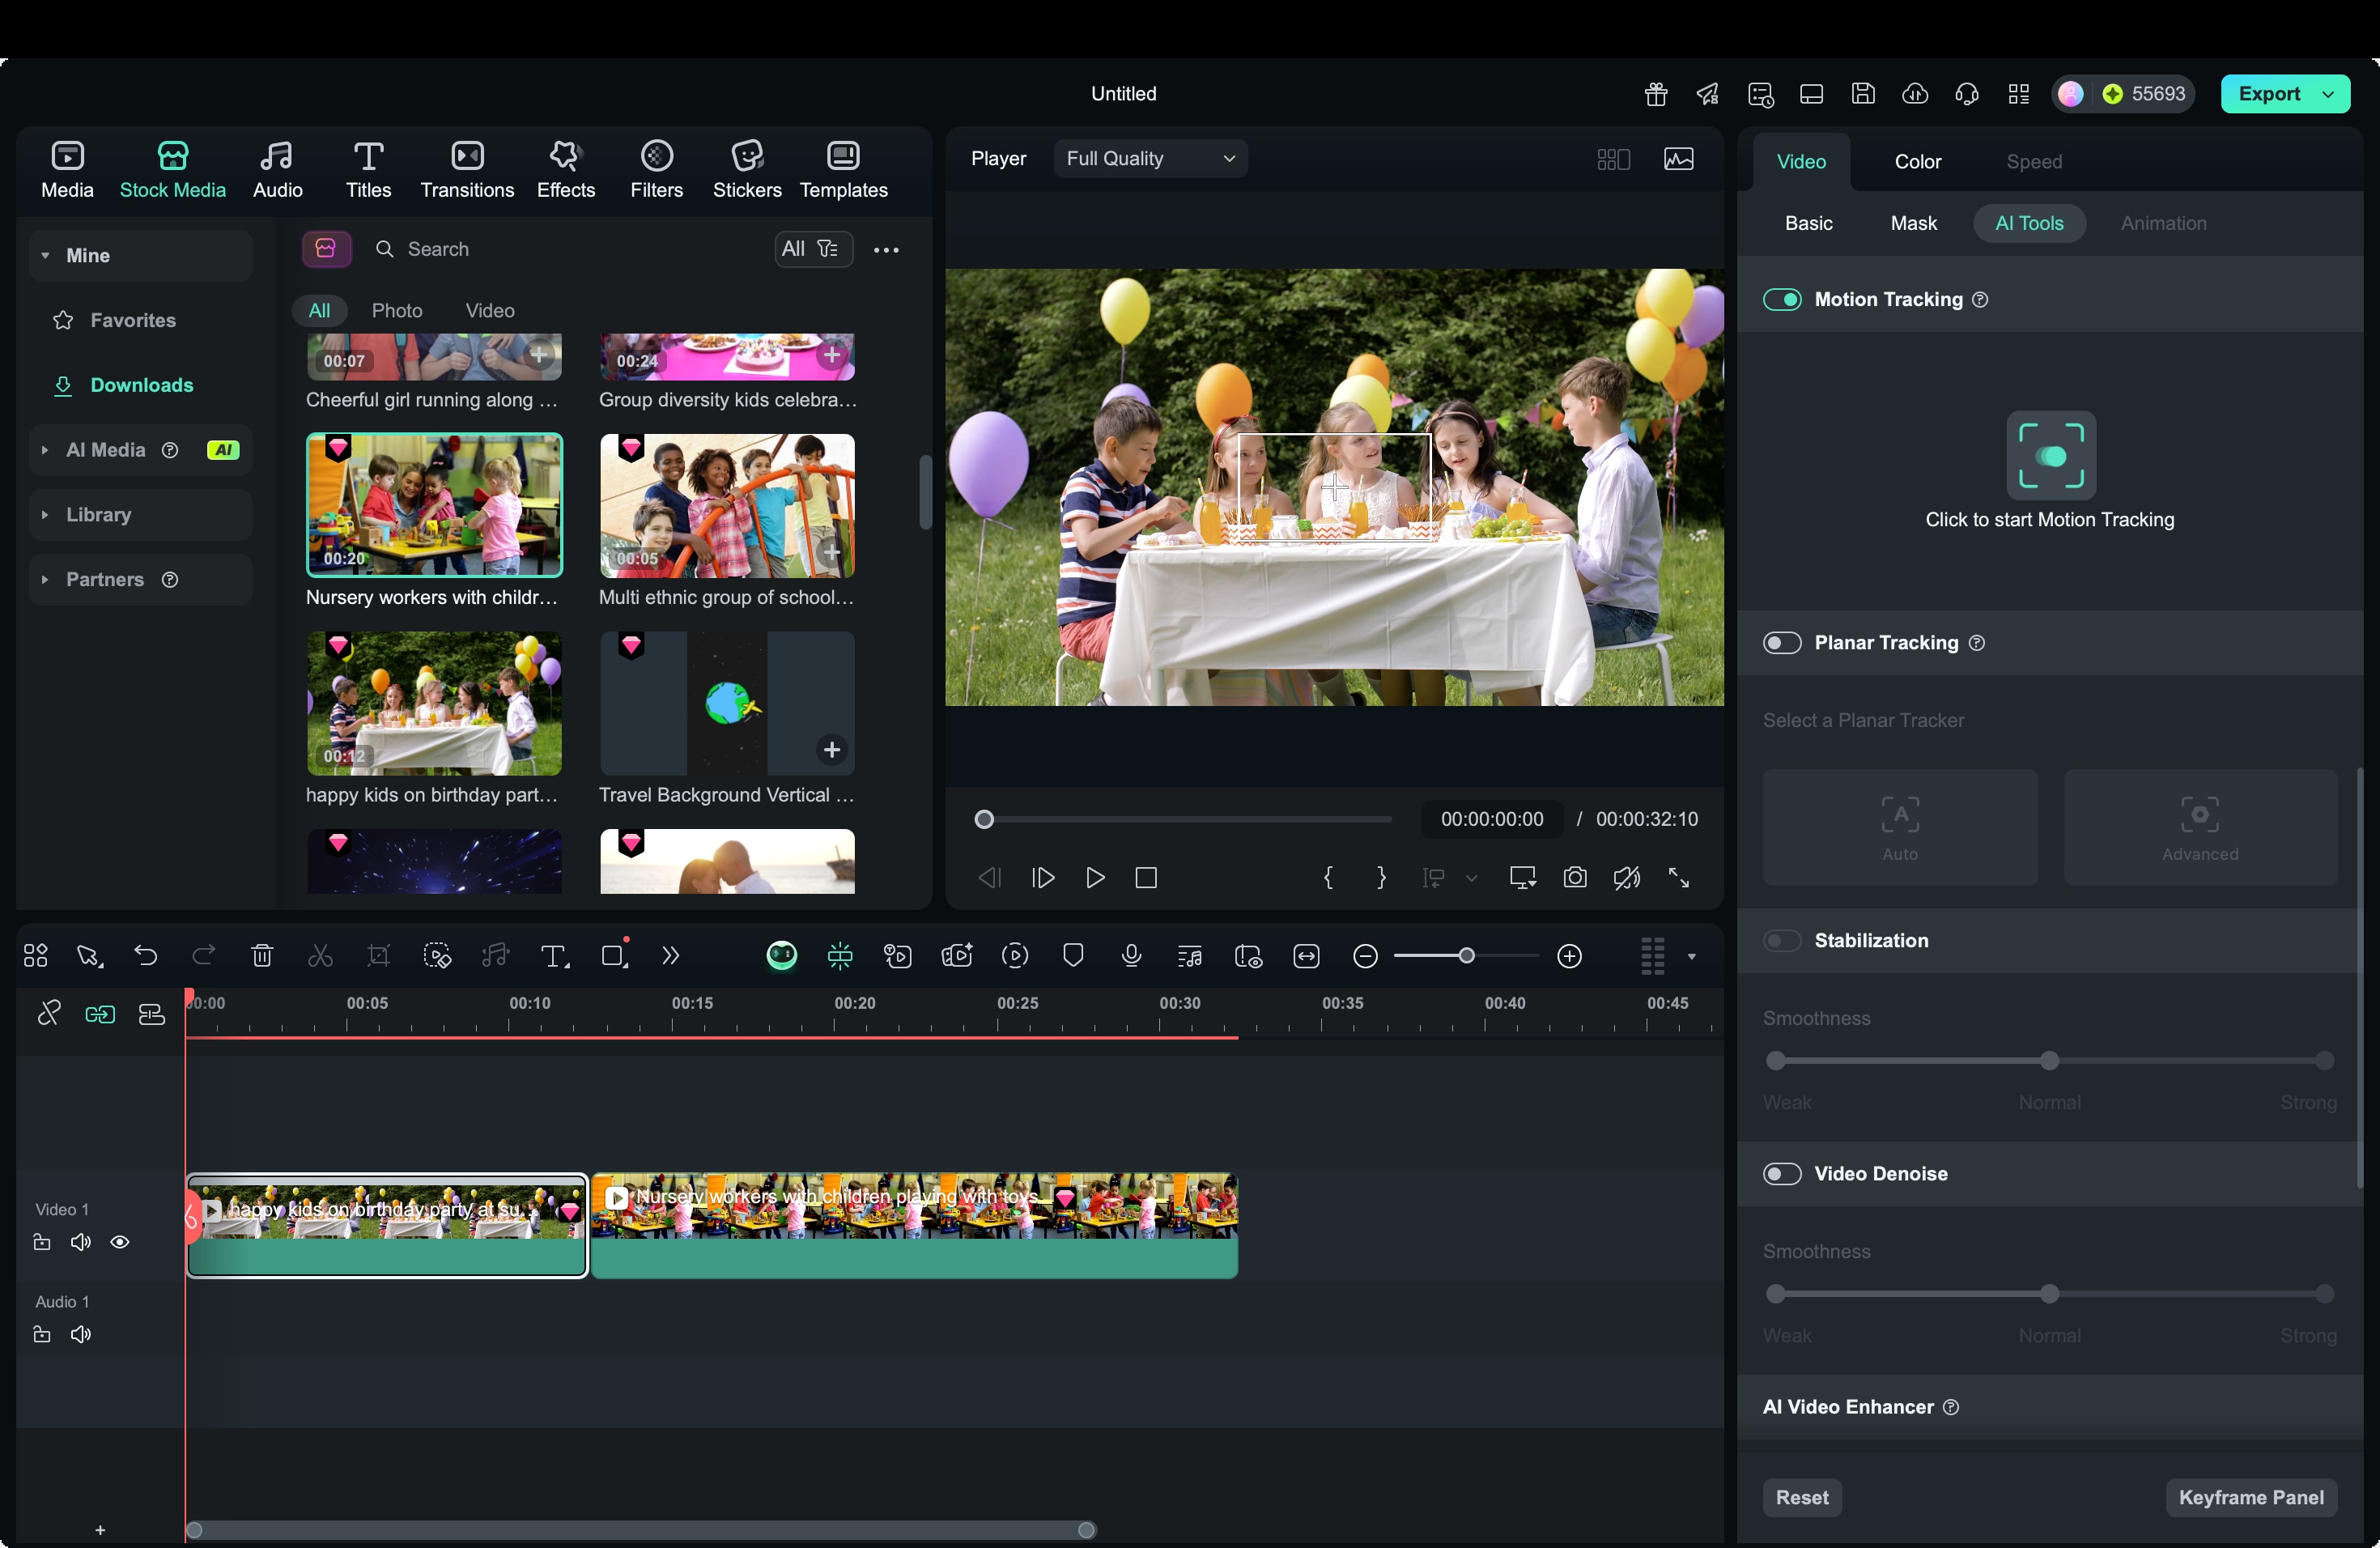
Task: Click the zoom out minus circle icon
Action: pos(1365,957)
